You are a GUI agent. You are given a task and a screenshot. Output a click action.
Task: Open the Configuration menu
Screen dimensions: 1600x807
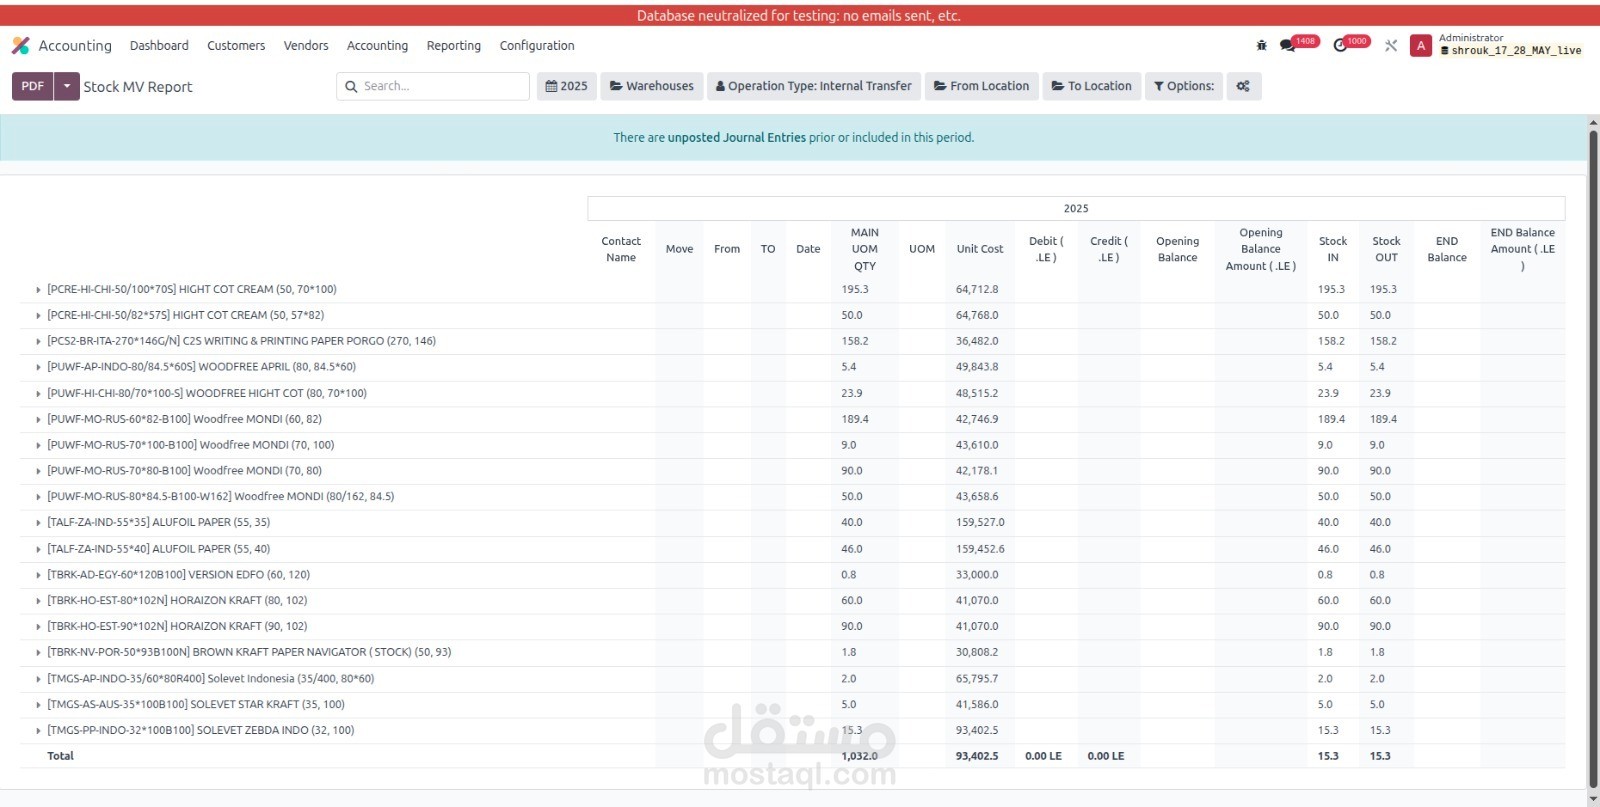click(537, 46)
